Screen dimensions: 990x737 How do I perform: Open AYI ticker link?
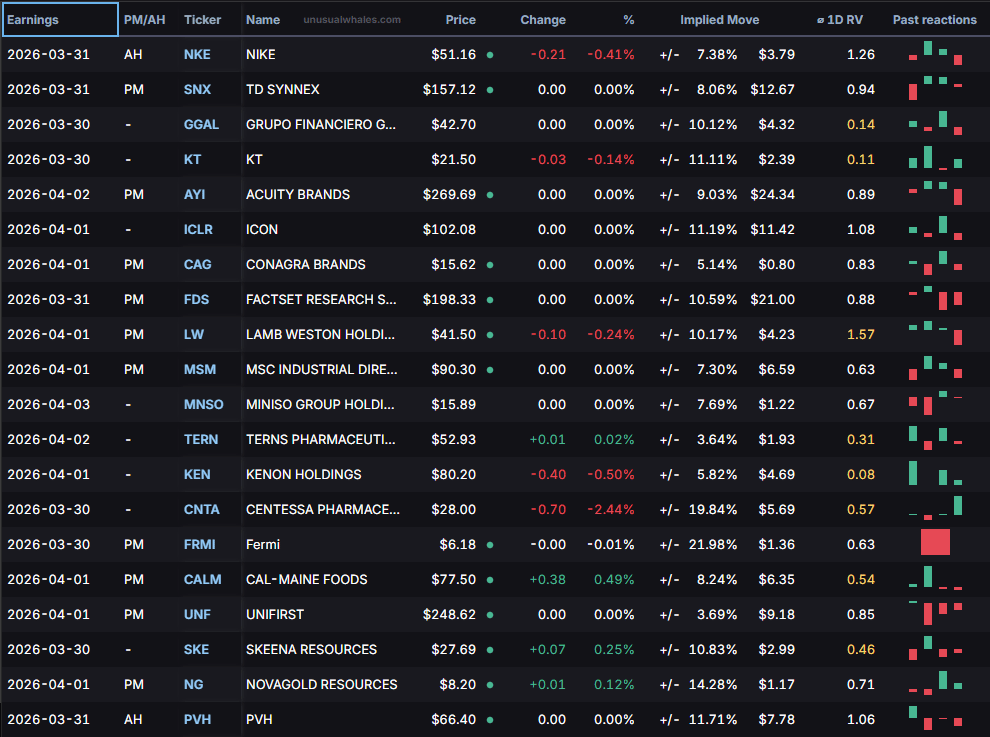(x=194, y=195)
